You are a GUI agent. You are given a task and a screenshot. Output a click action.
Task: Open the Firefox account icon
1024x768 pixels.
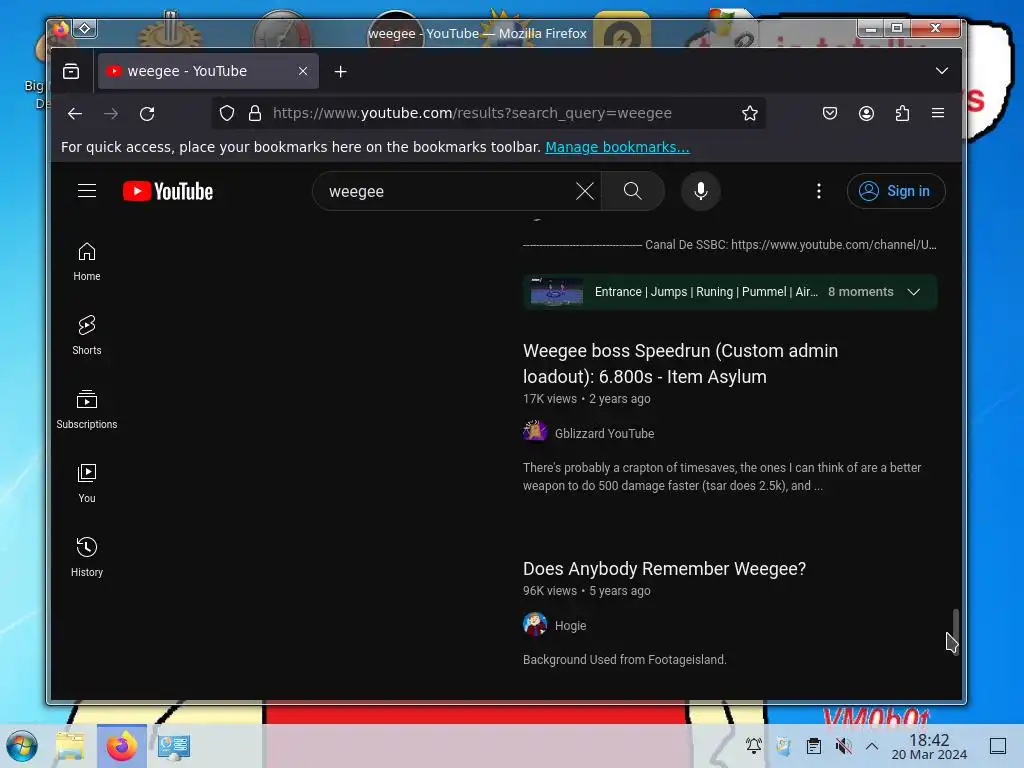[866, 114]
